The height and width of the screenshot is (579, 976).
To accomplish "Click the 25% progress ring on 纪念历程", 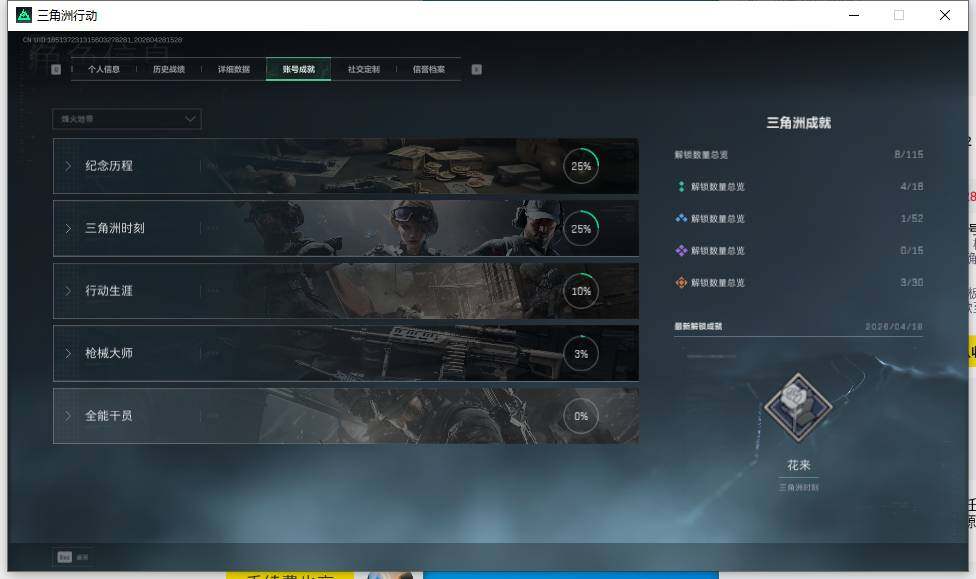I will pyautogui.click(x=581, y=166).
